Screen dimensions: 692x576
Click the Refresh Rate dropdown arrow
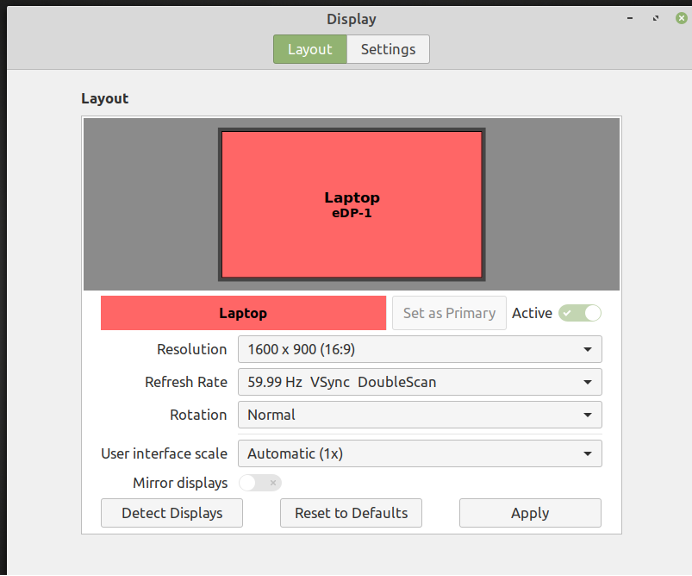tap(587, 382)
